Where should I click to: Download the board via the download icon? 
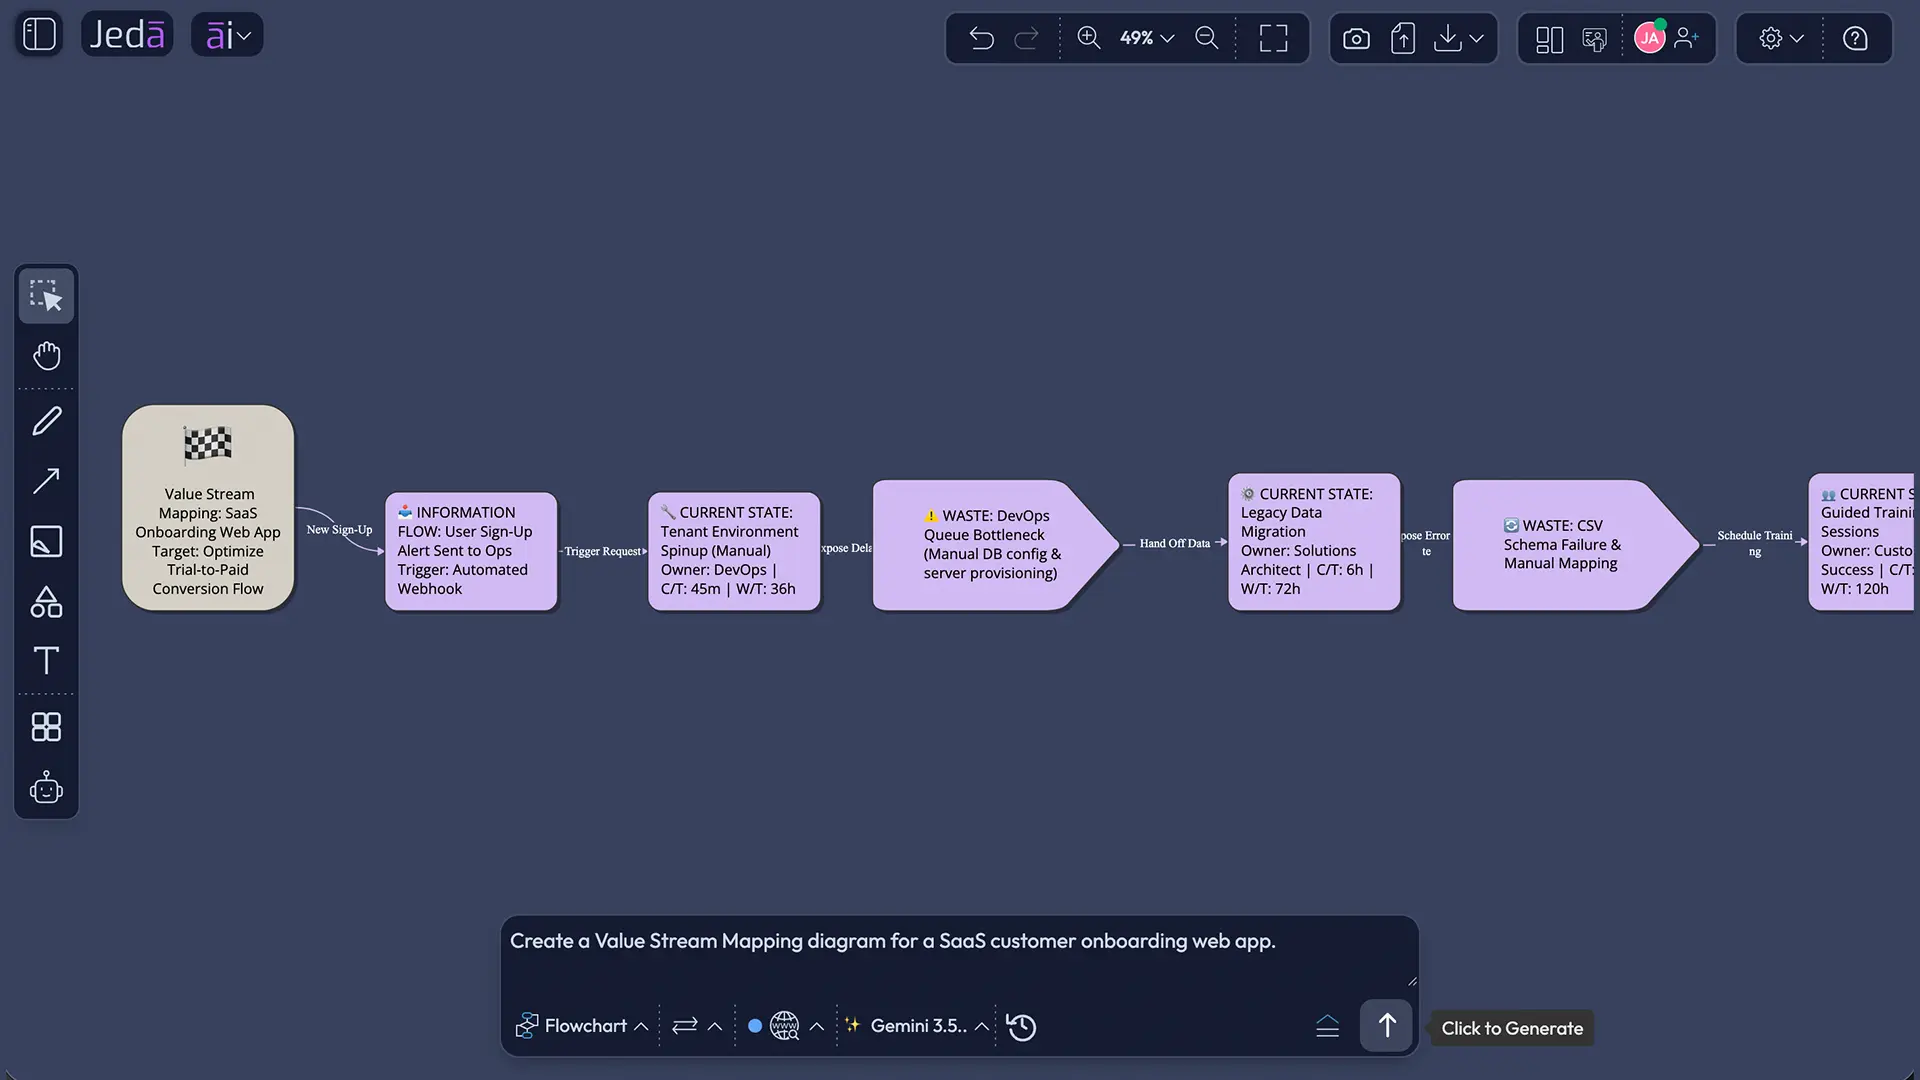[x=1447, y=38]
